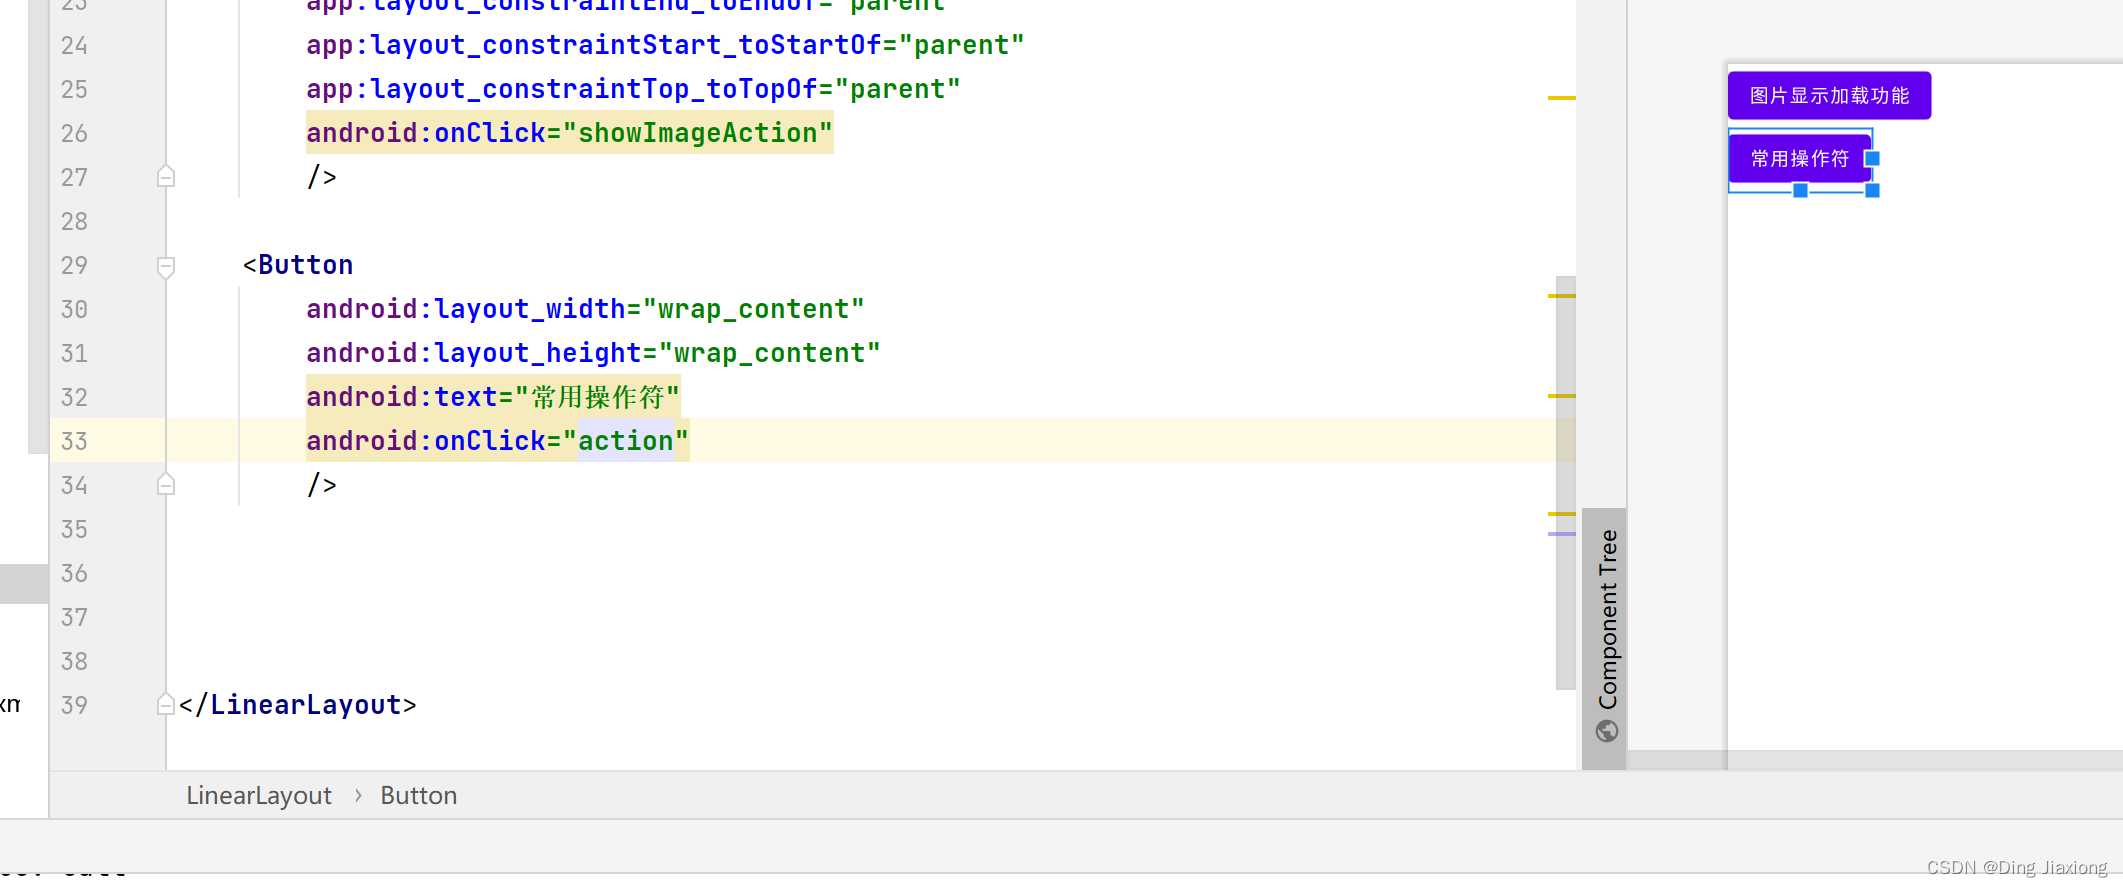Click line number 29 in the gutter
The width and height of the screenshot is (2123, 887).
(74, 265)
